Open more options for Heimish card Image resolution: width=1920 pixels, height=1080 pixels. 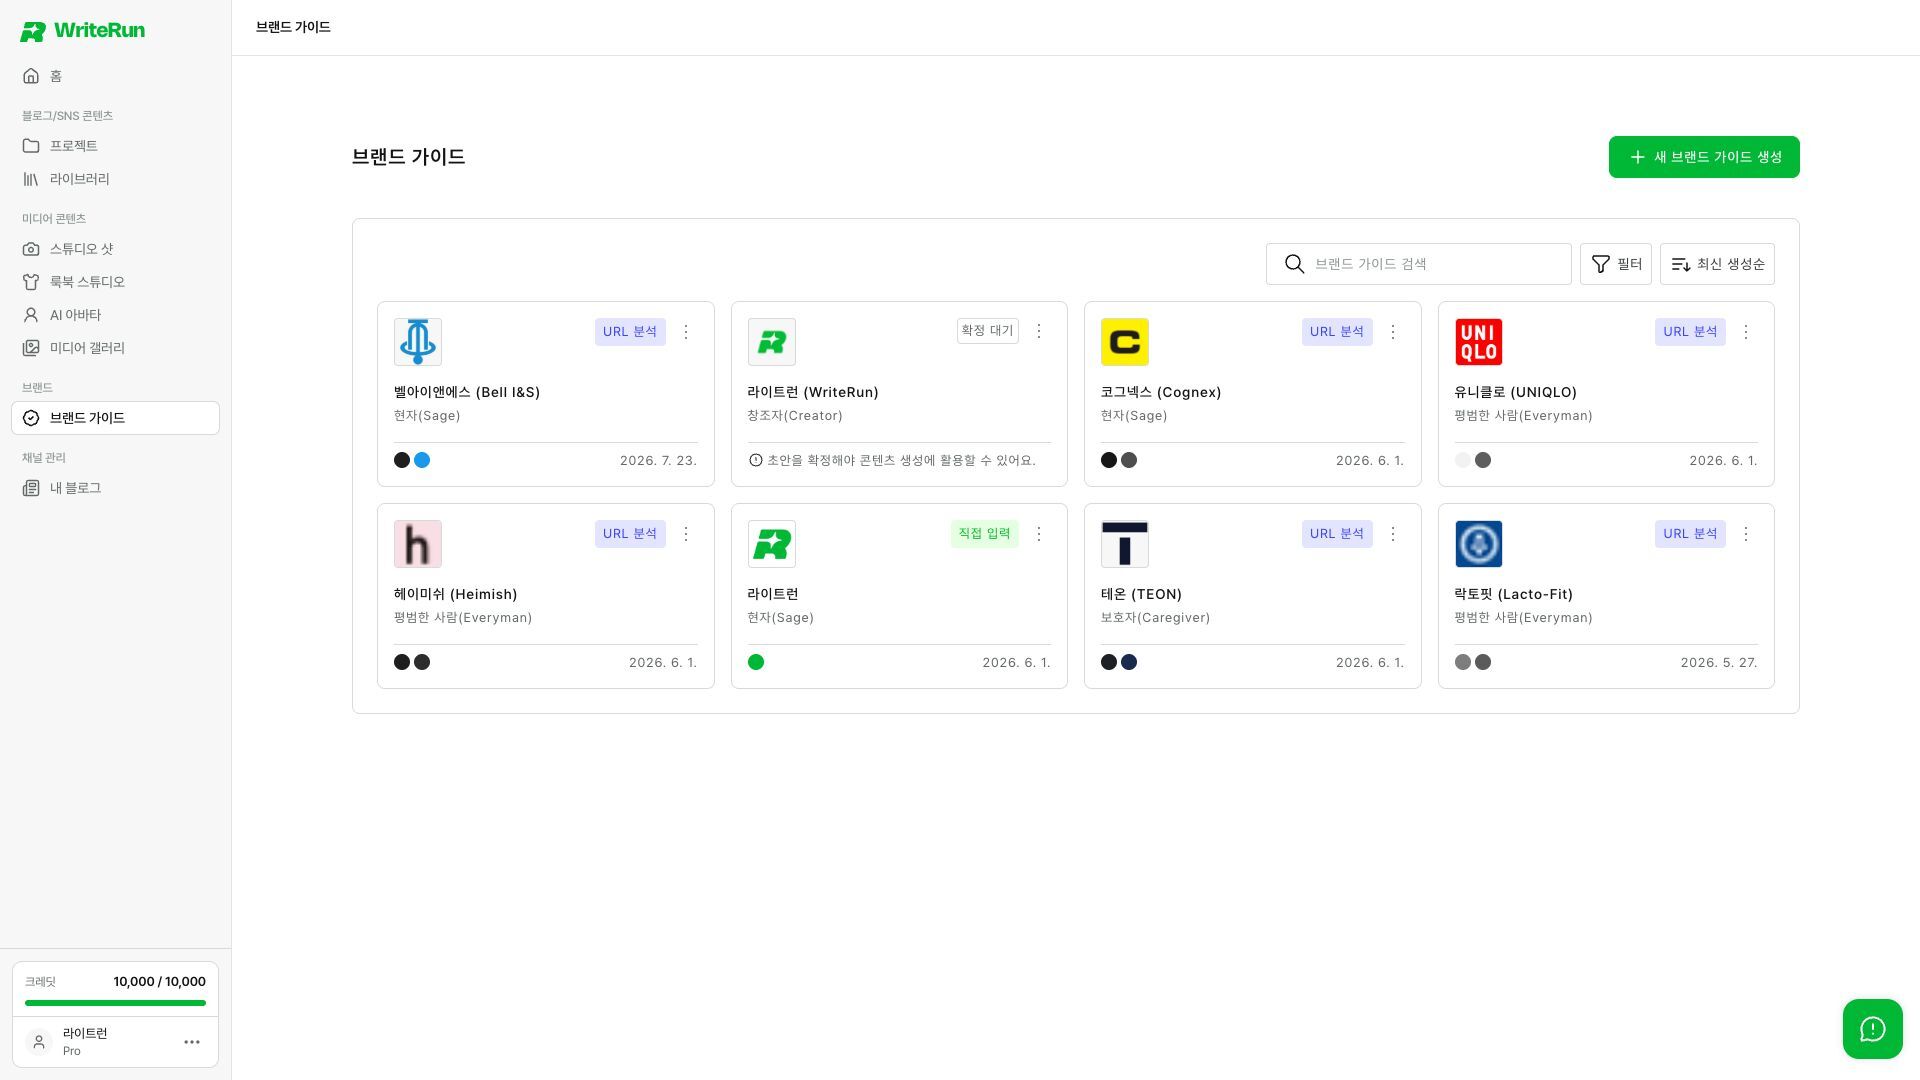pyautogui.click(x=686, y=534)
